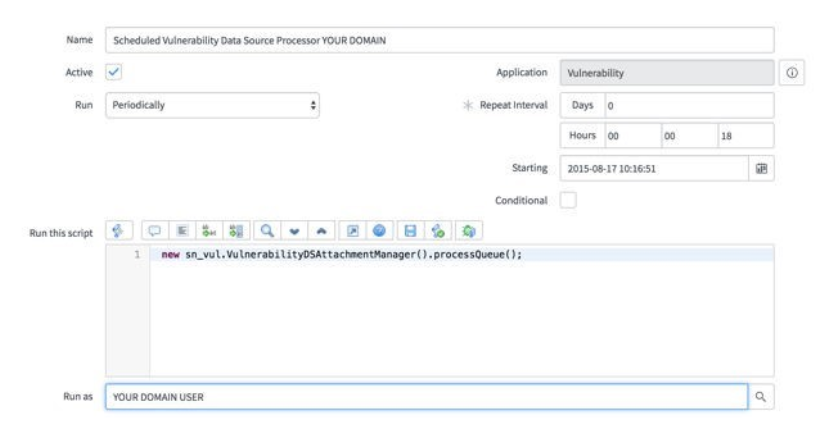Click the replace all icon in script toolbar
This screenshot has height=443, width=821.
[236, 231]
